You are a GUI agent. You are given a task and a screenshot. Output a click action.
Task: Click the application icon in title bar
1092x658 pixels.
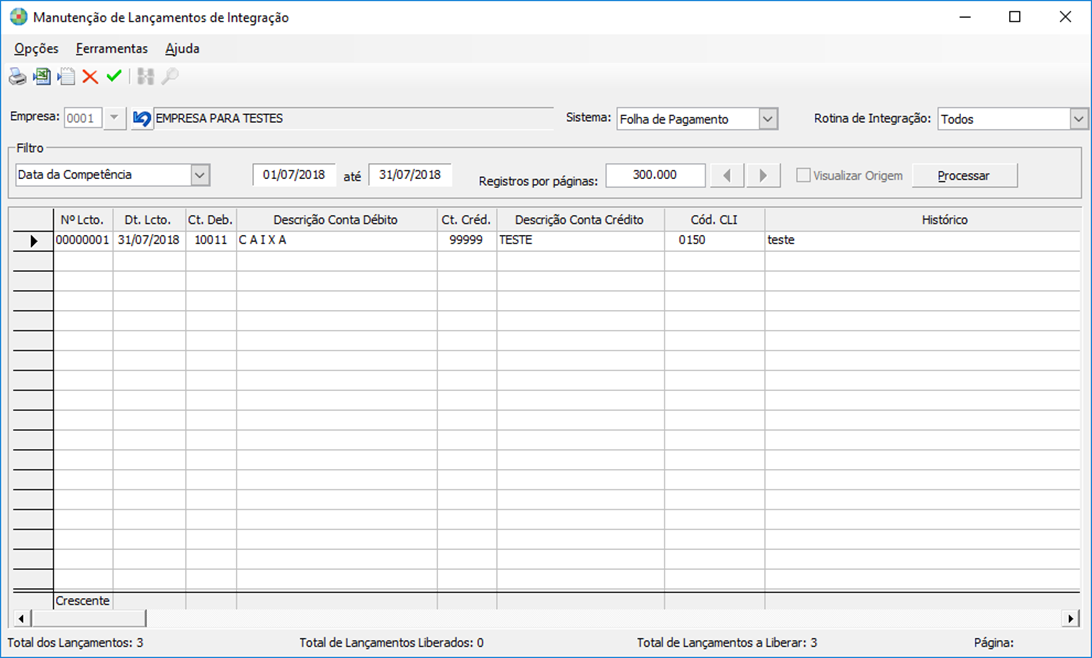19,17
